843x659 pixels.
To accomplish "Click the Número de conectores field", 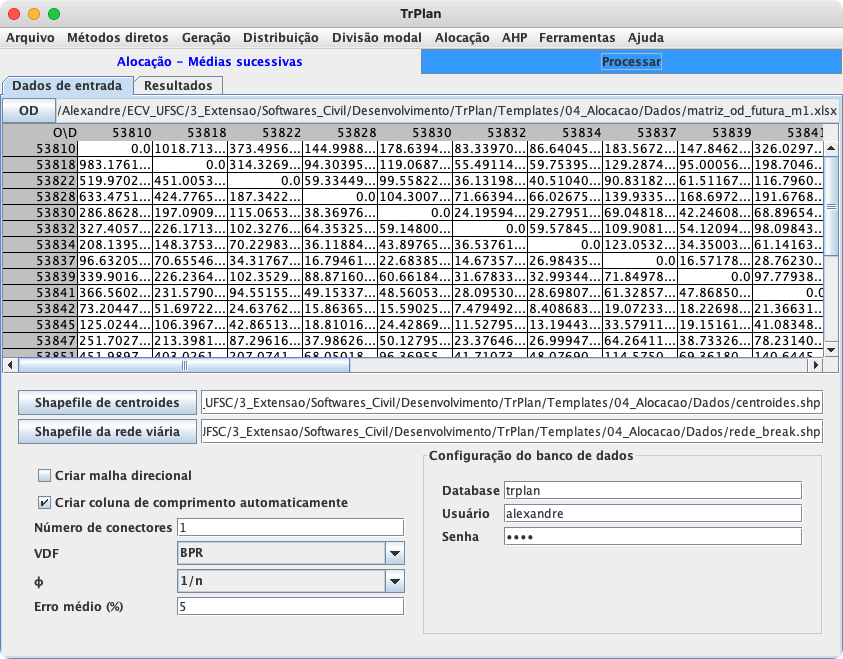I will (x=290, y=527).
